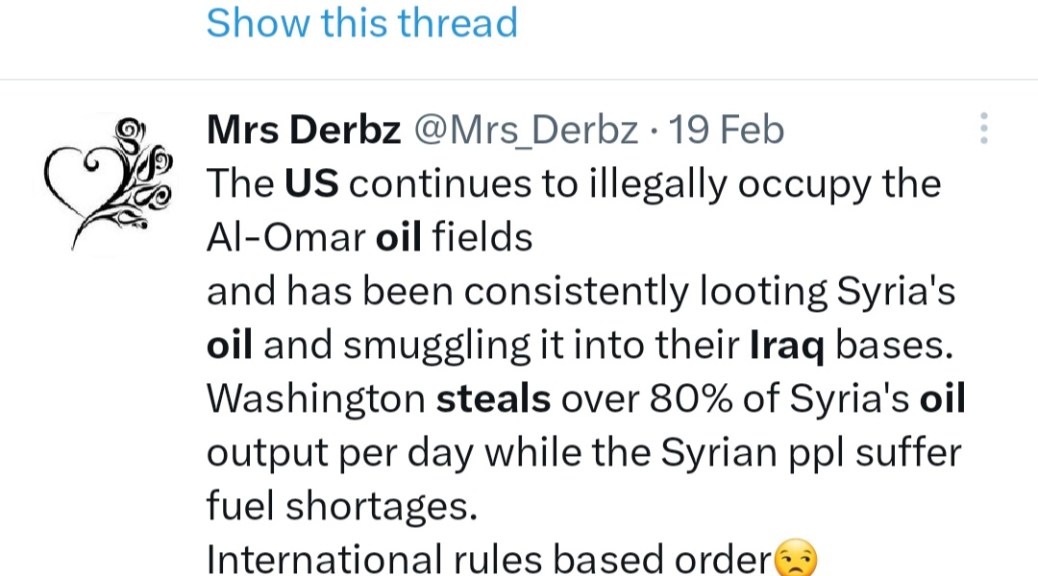Click the bold word steals
This screenshot has width=1038, height=576.
coord(494,399)
